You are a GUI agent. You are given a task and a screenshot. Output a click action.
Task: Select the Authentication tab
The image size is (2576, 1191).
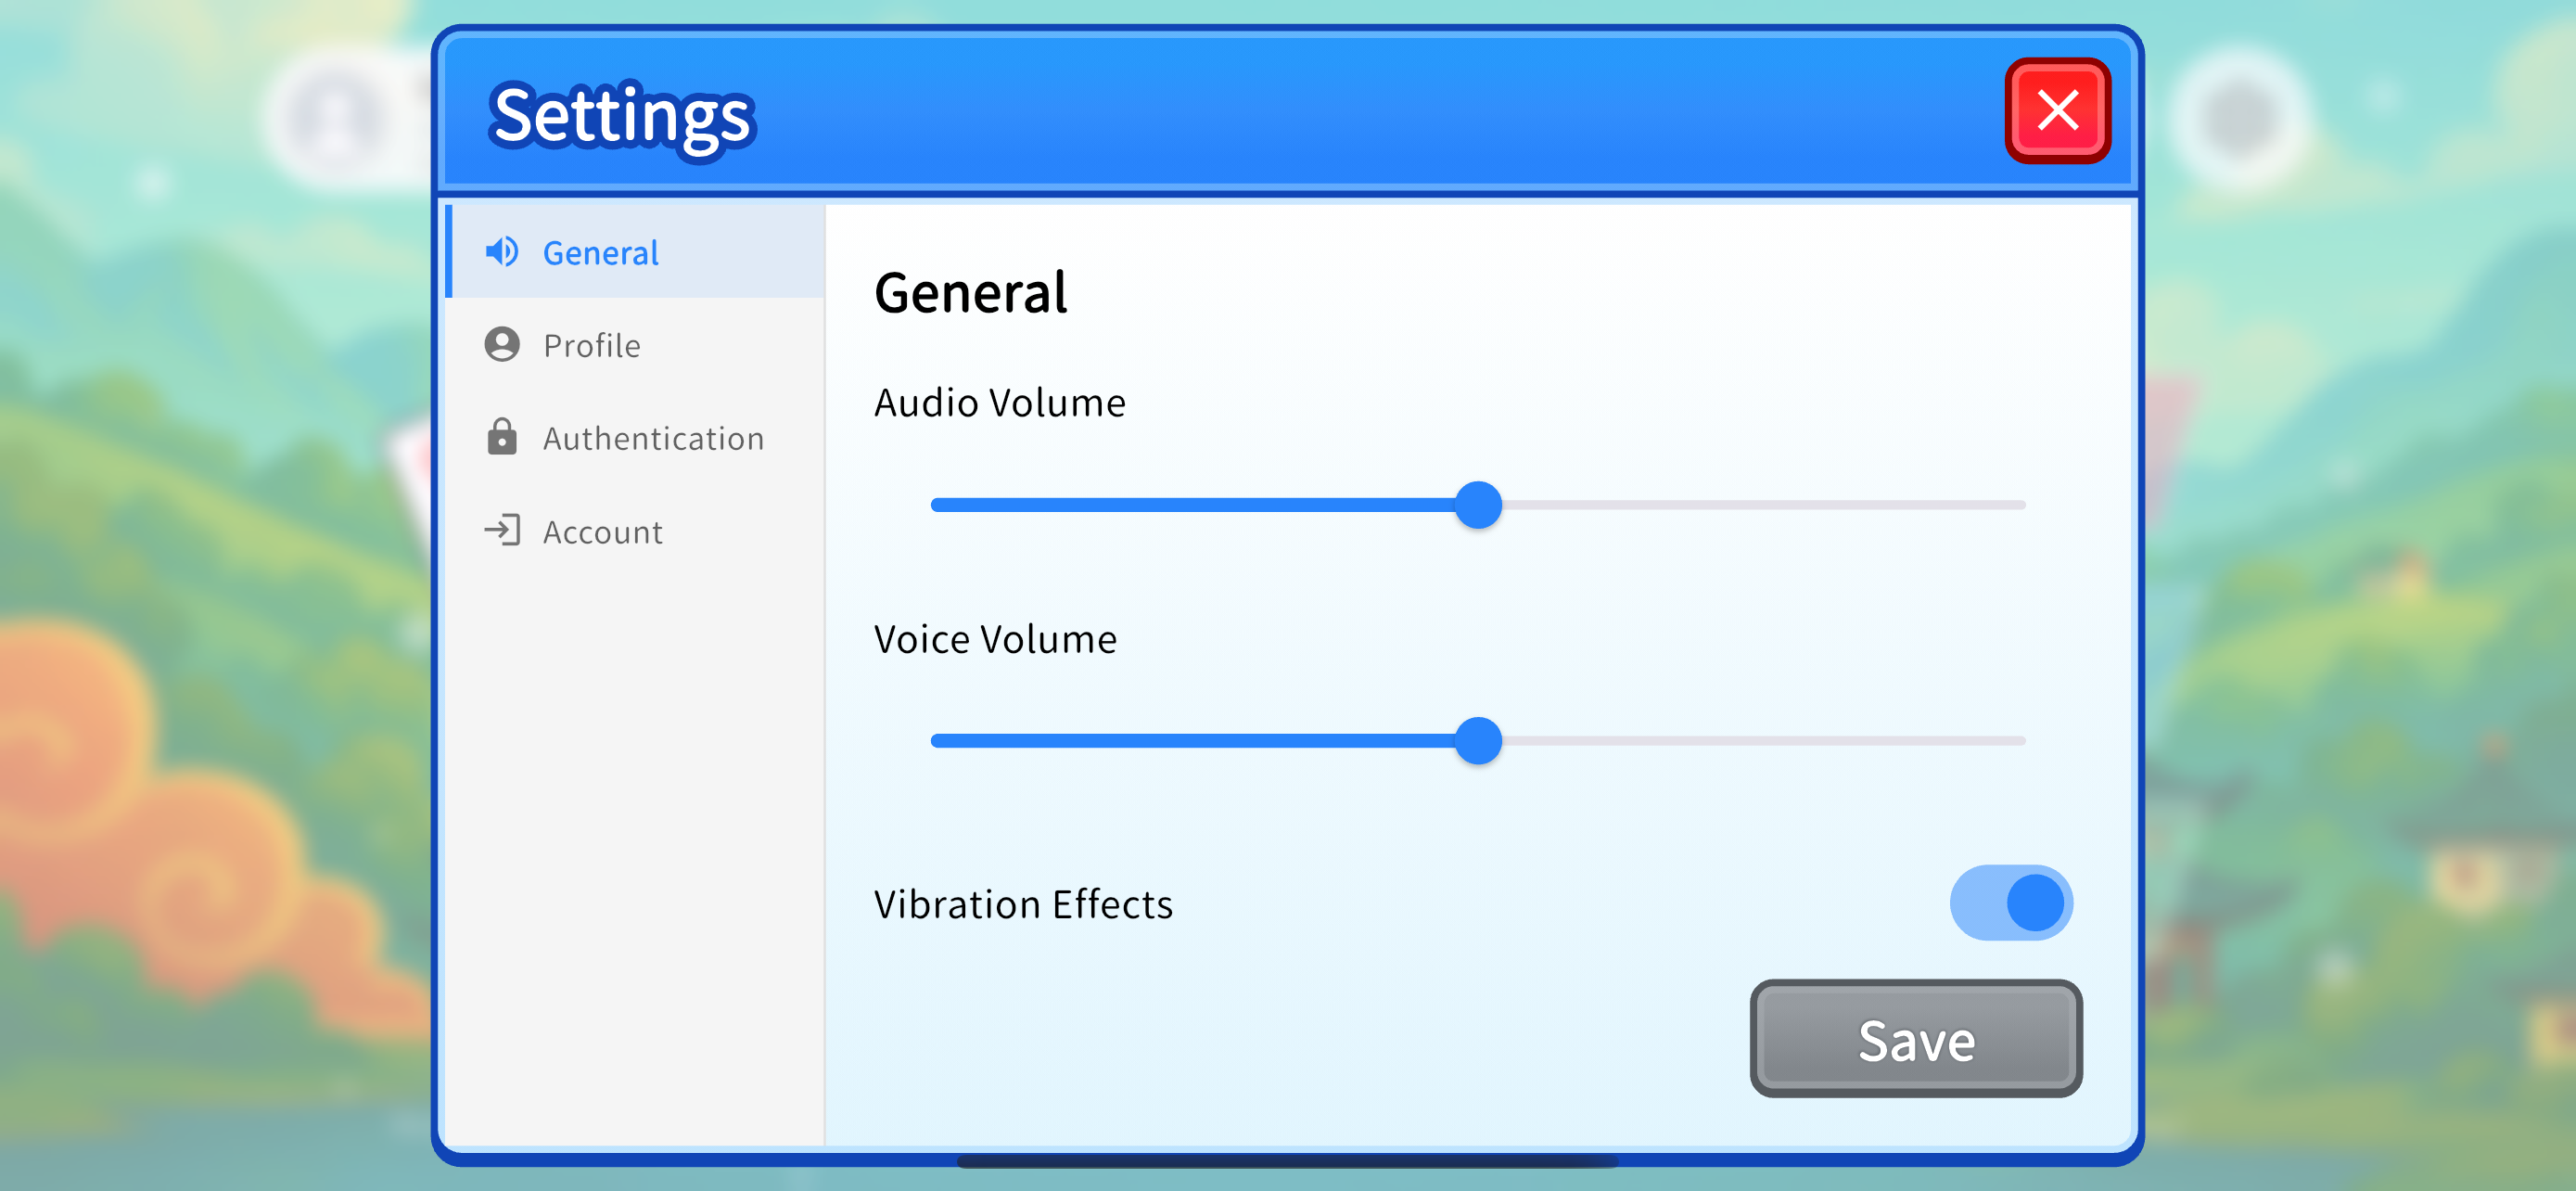point(636,438)
